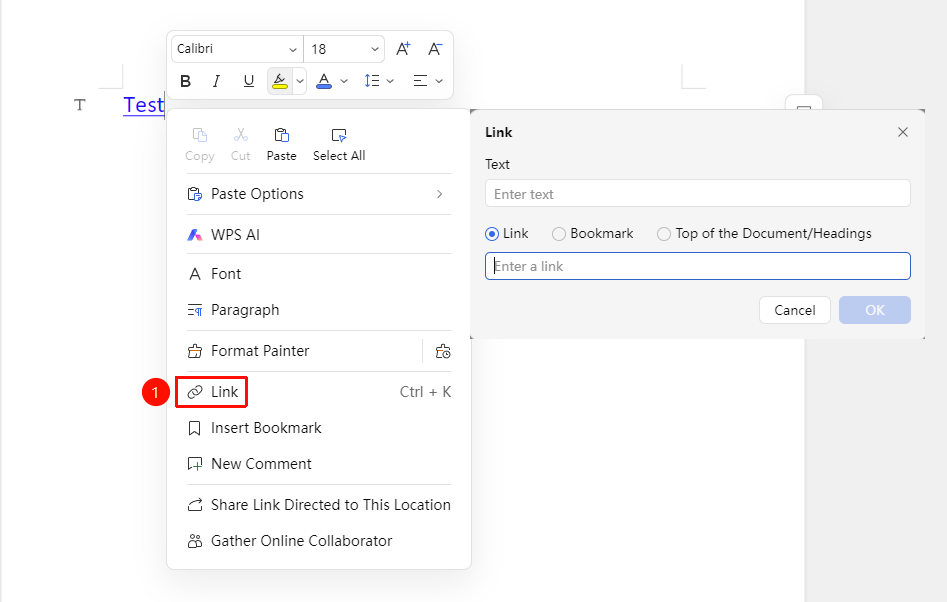Expand alignment options arrow
The image size is (947, 602).
pyautogui.click(x=439, y=81)
